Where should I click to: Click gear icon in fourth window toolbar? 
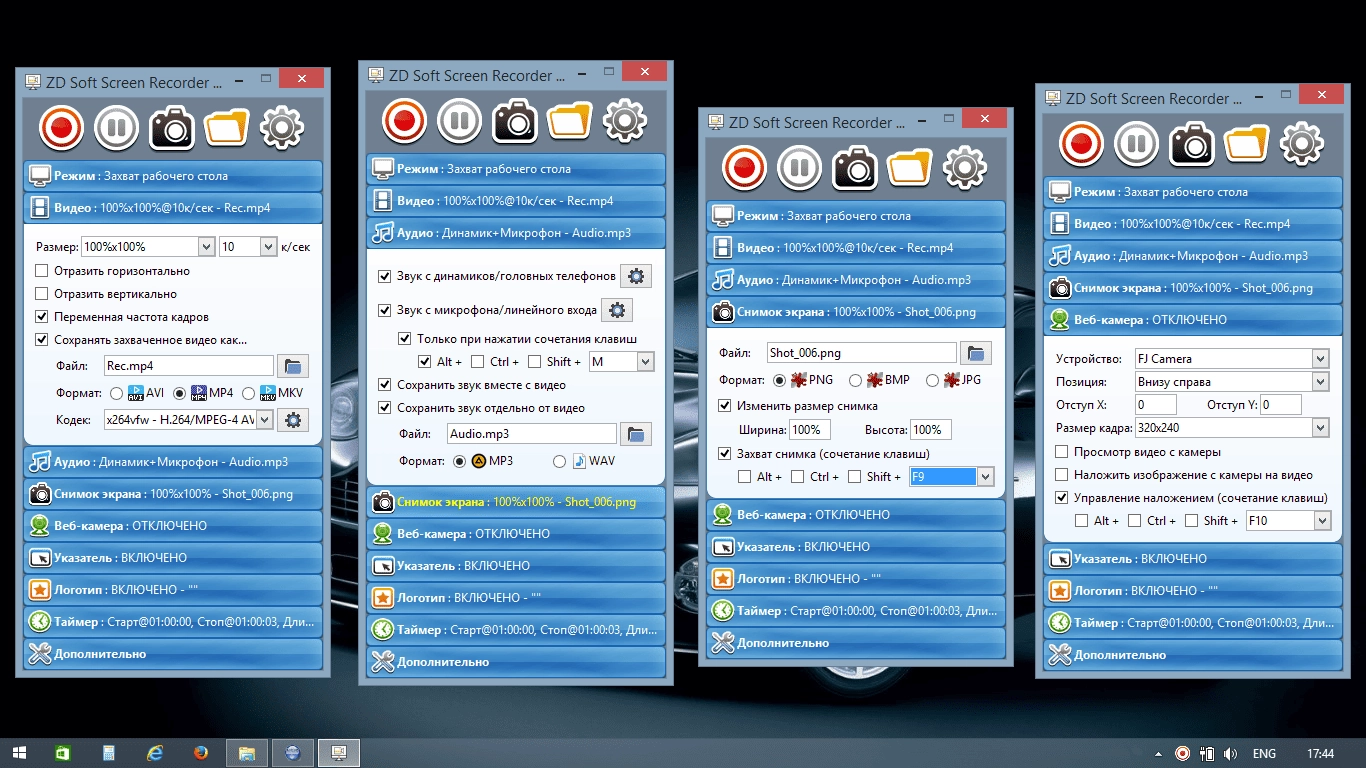(1302, 144)
